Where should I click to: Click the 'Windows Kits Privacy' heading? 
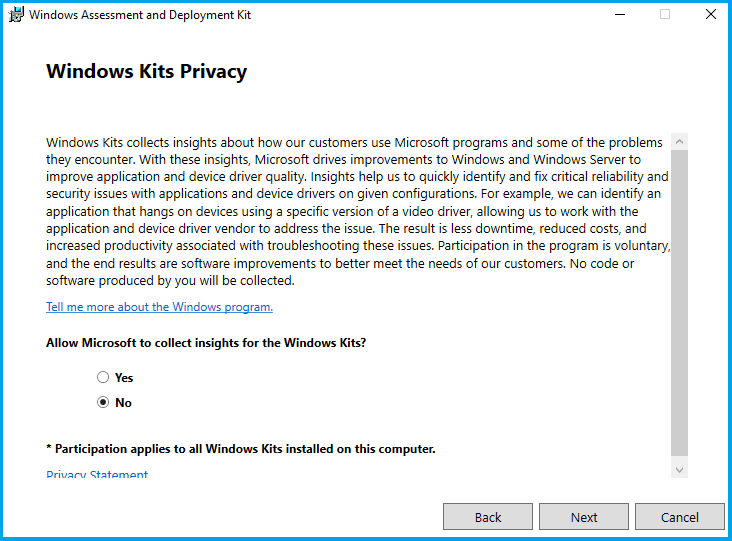click(146, 72)
